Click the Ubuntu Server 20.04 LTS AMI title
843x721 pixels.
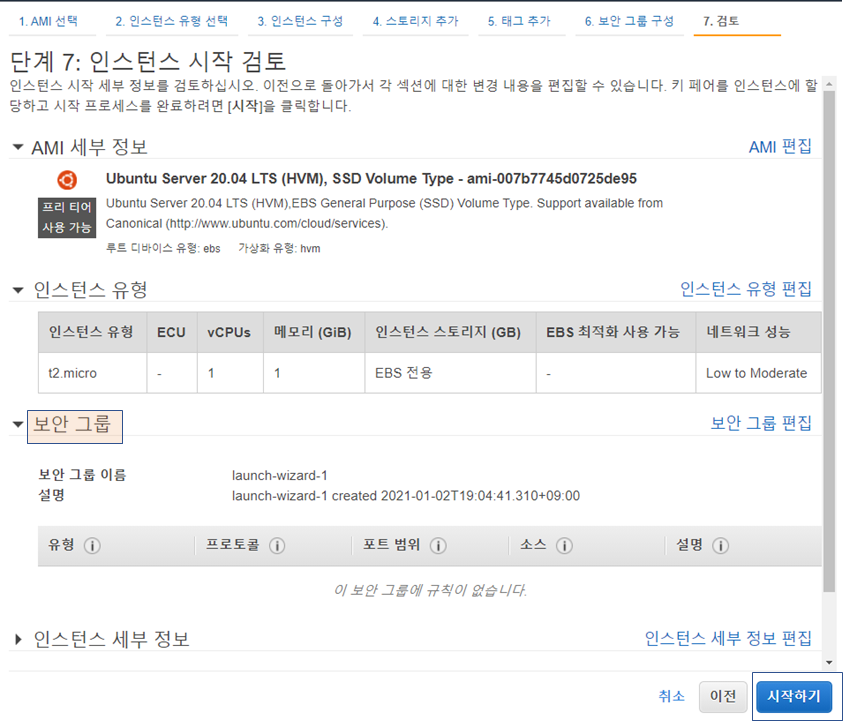coord(371,179)
